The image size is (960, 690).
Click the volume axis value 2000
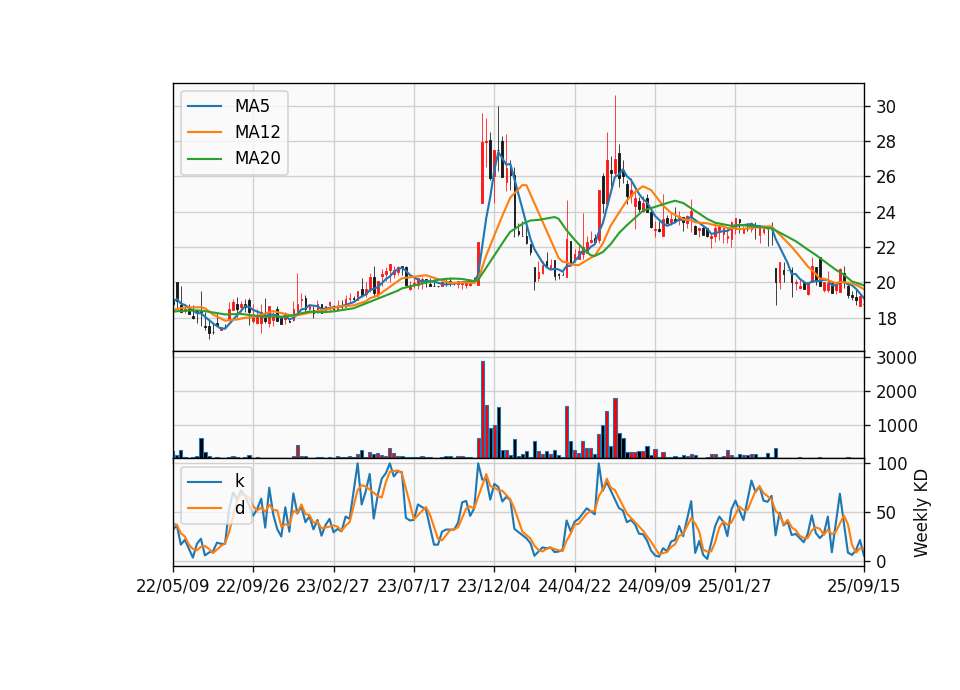897,392
